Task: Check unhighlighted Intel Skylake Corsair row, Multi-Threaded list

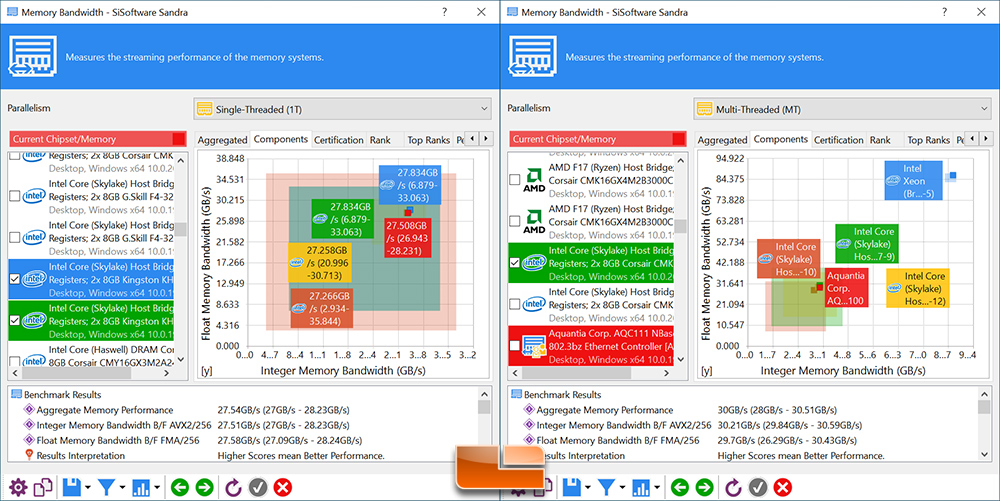Action: point(515,305)
